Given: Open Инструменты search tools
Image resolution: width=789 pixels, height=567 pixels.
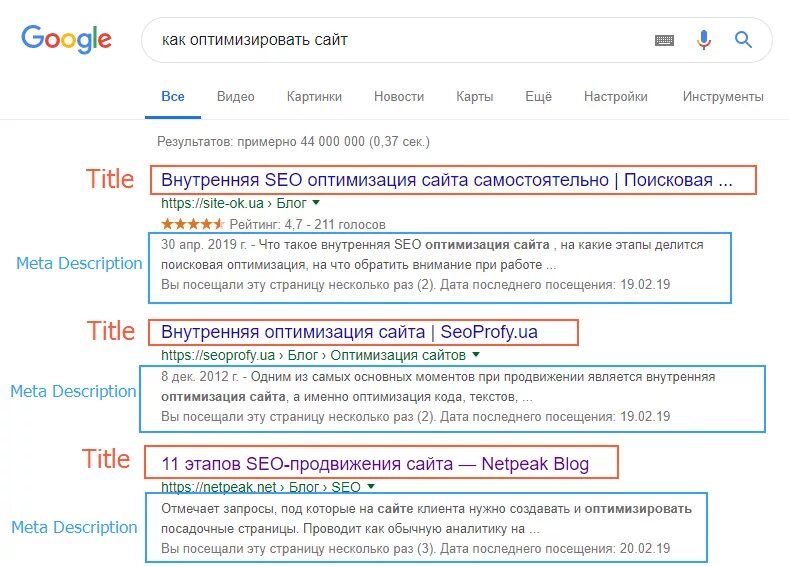Looking at the screenshot, I should tap(723, 97).
